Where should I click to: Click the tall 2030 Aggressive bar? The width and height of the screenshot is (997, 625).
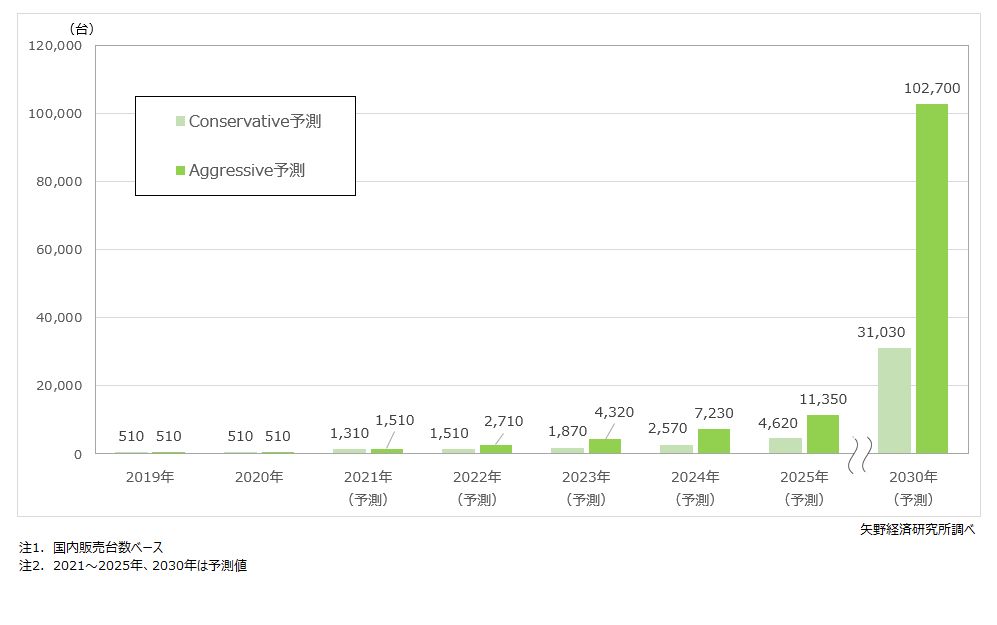click(x=931, y=280)
